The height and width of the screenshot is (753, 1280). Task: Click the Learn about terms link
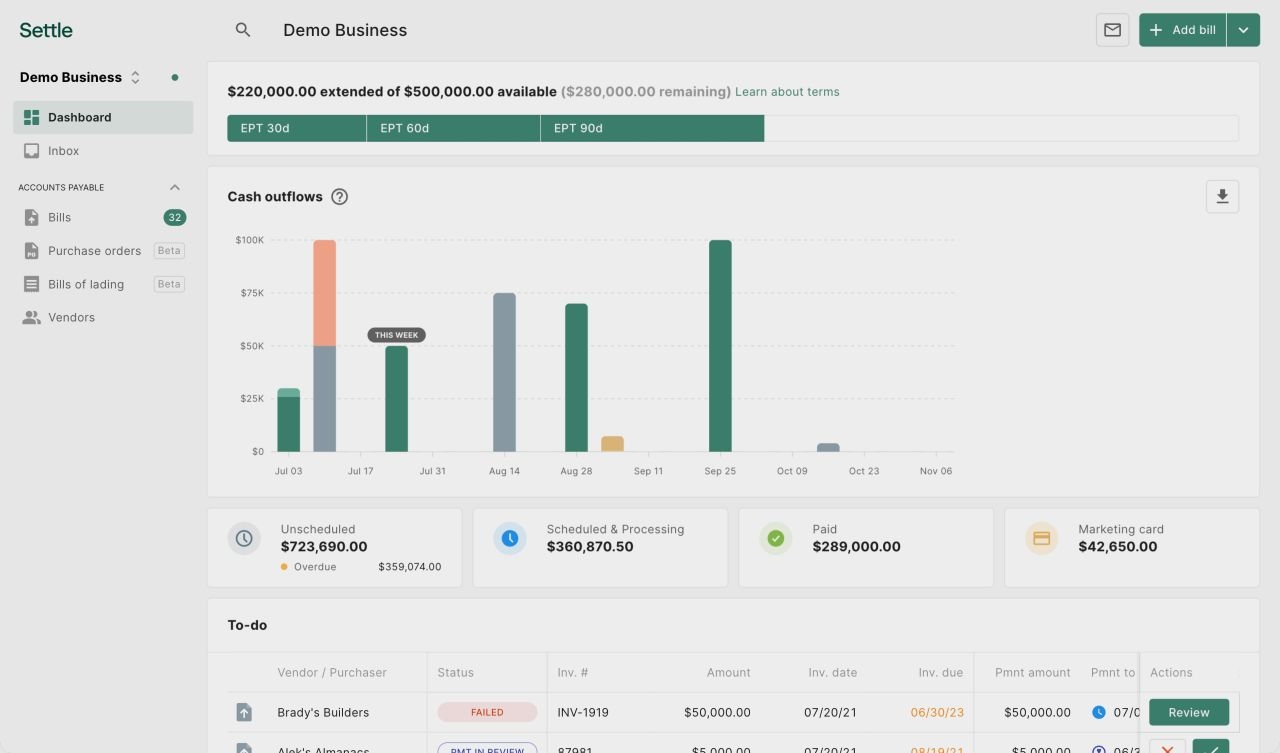[x=787, y=92]
